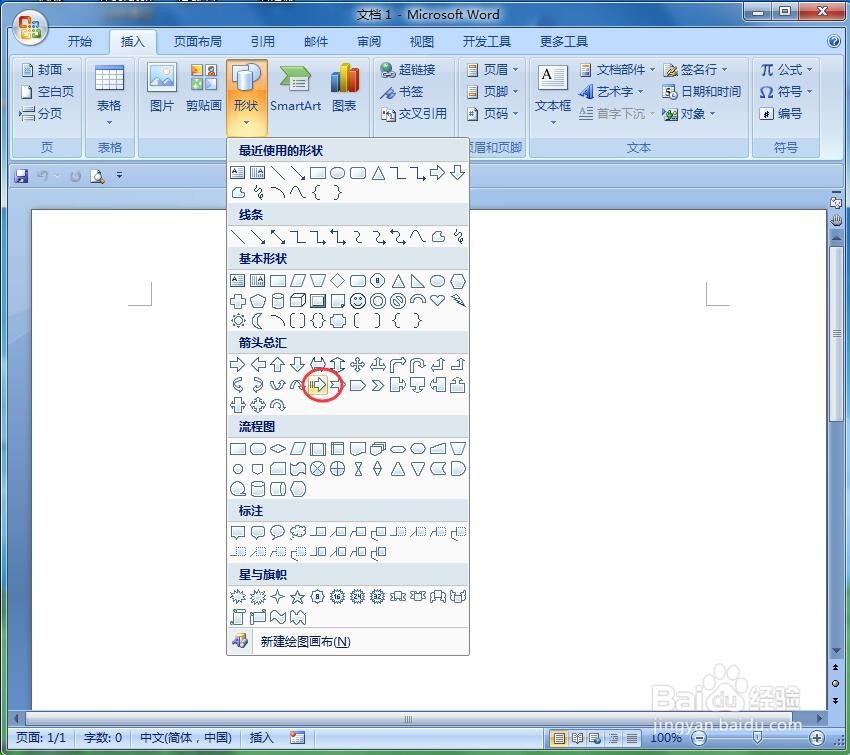The width and height of the screenshot is (850, 755).
Task: Switch to Web layout view button
Action: [595, 738]
